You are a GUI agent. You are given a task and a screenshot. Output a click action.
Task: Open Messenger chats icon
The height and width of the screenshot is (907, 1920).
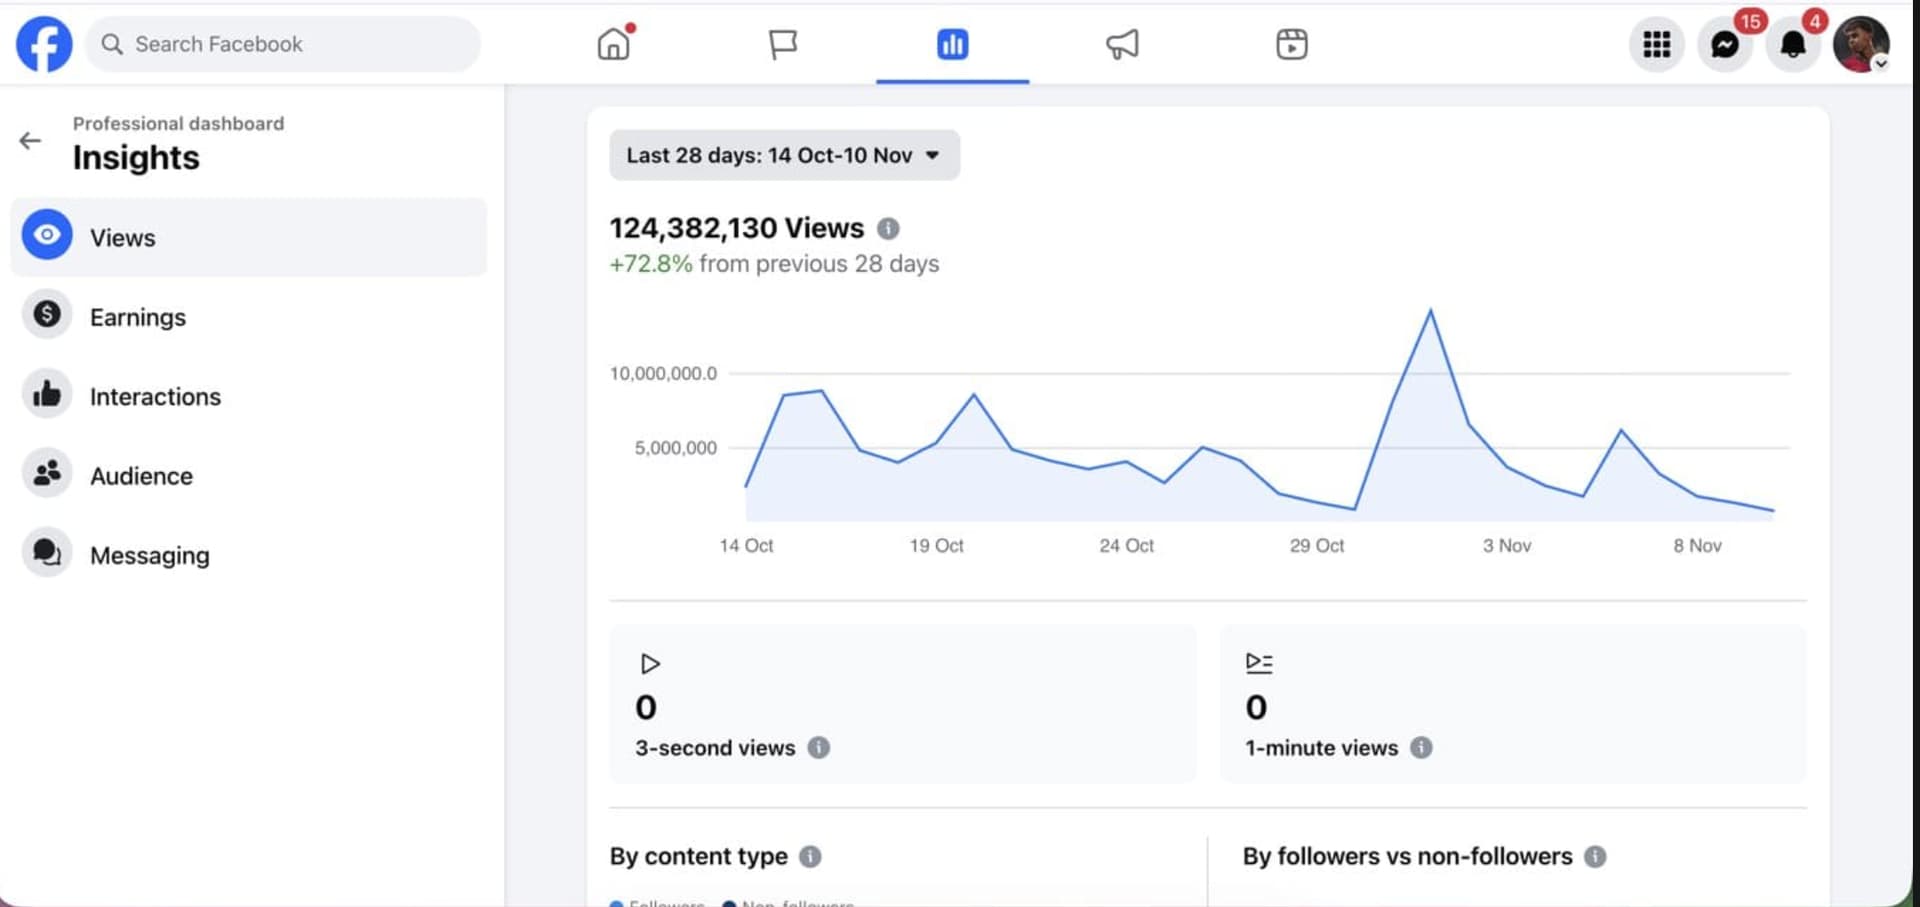click(x=1725, y=44)
